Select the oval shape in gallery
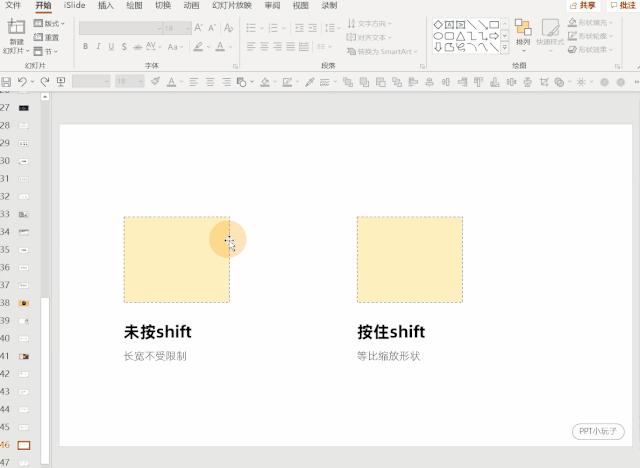 pos(438,36)
